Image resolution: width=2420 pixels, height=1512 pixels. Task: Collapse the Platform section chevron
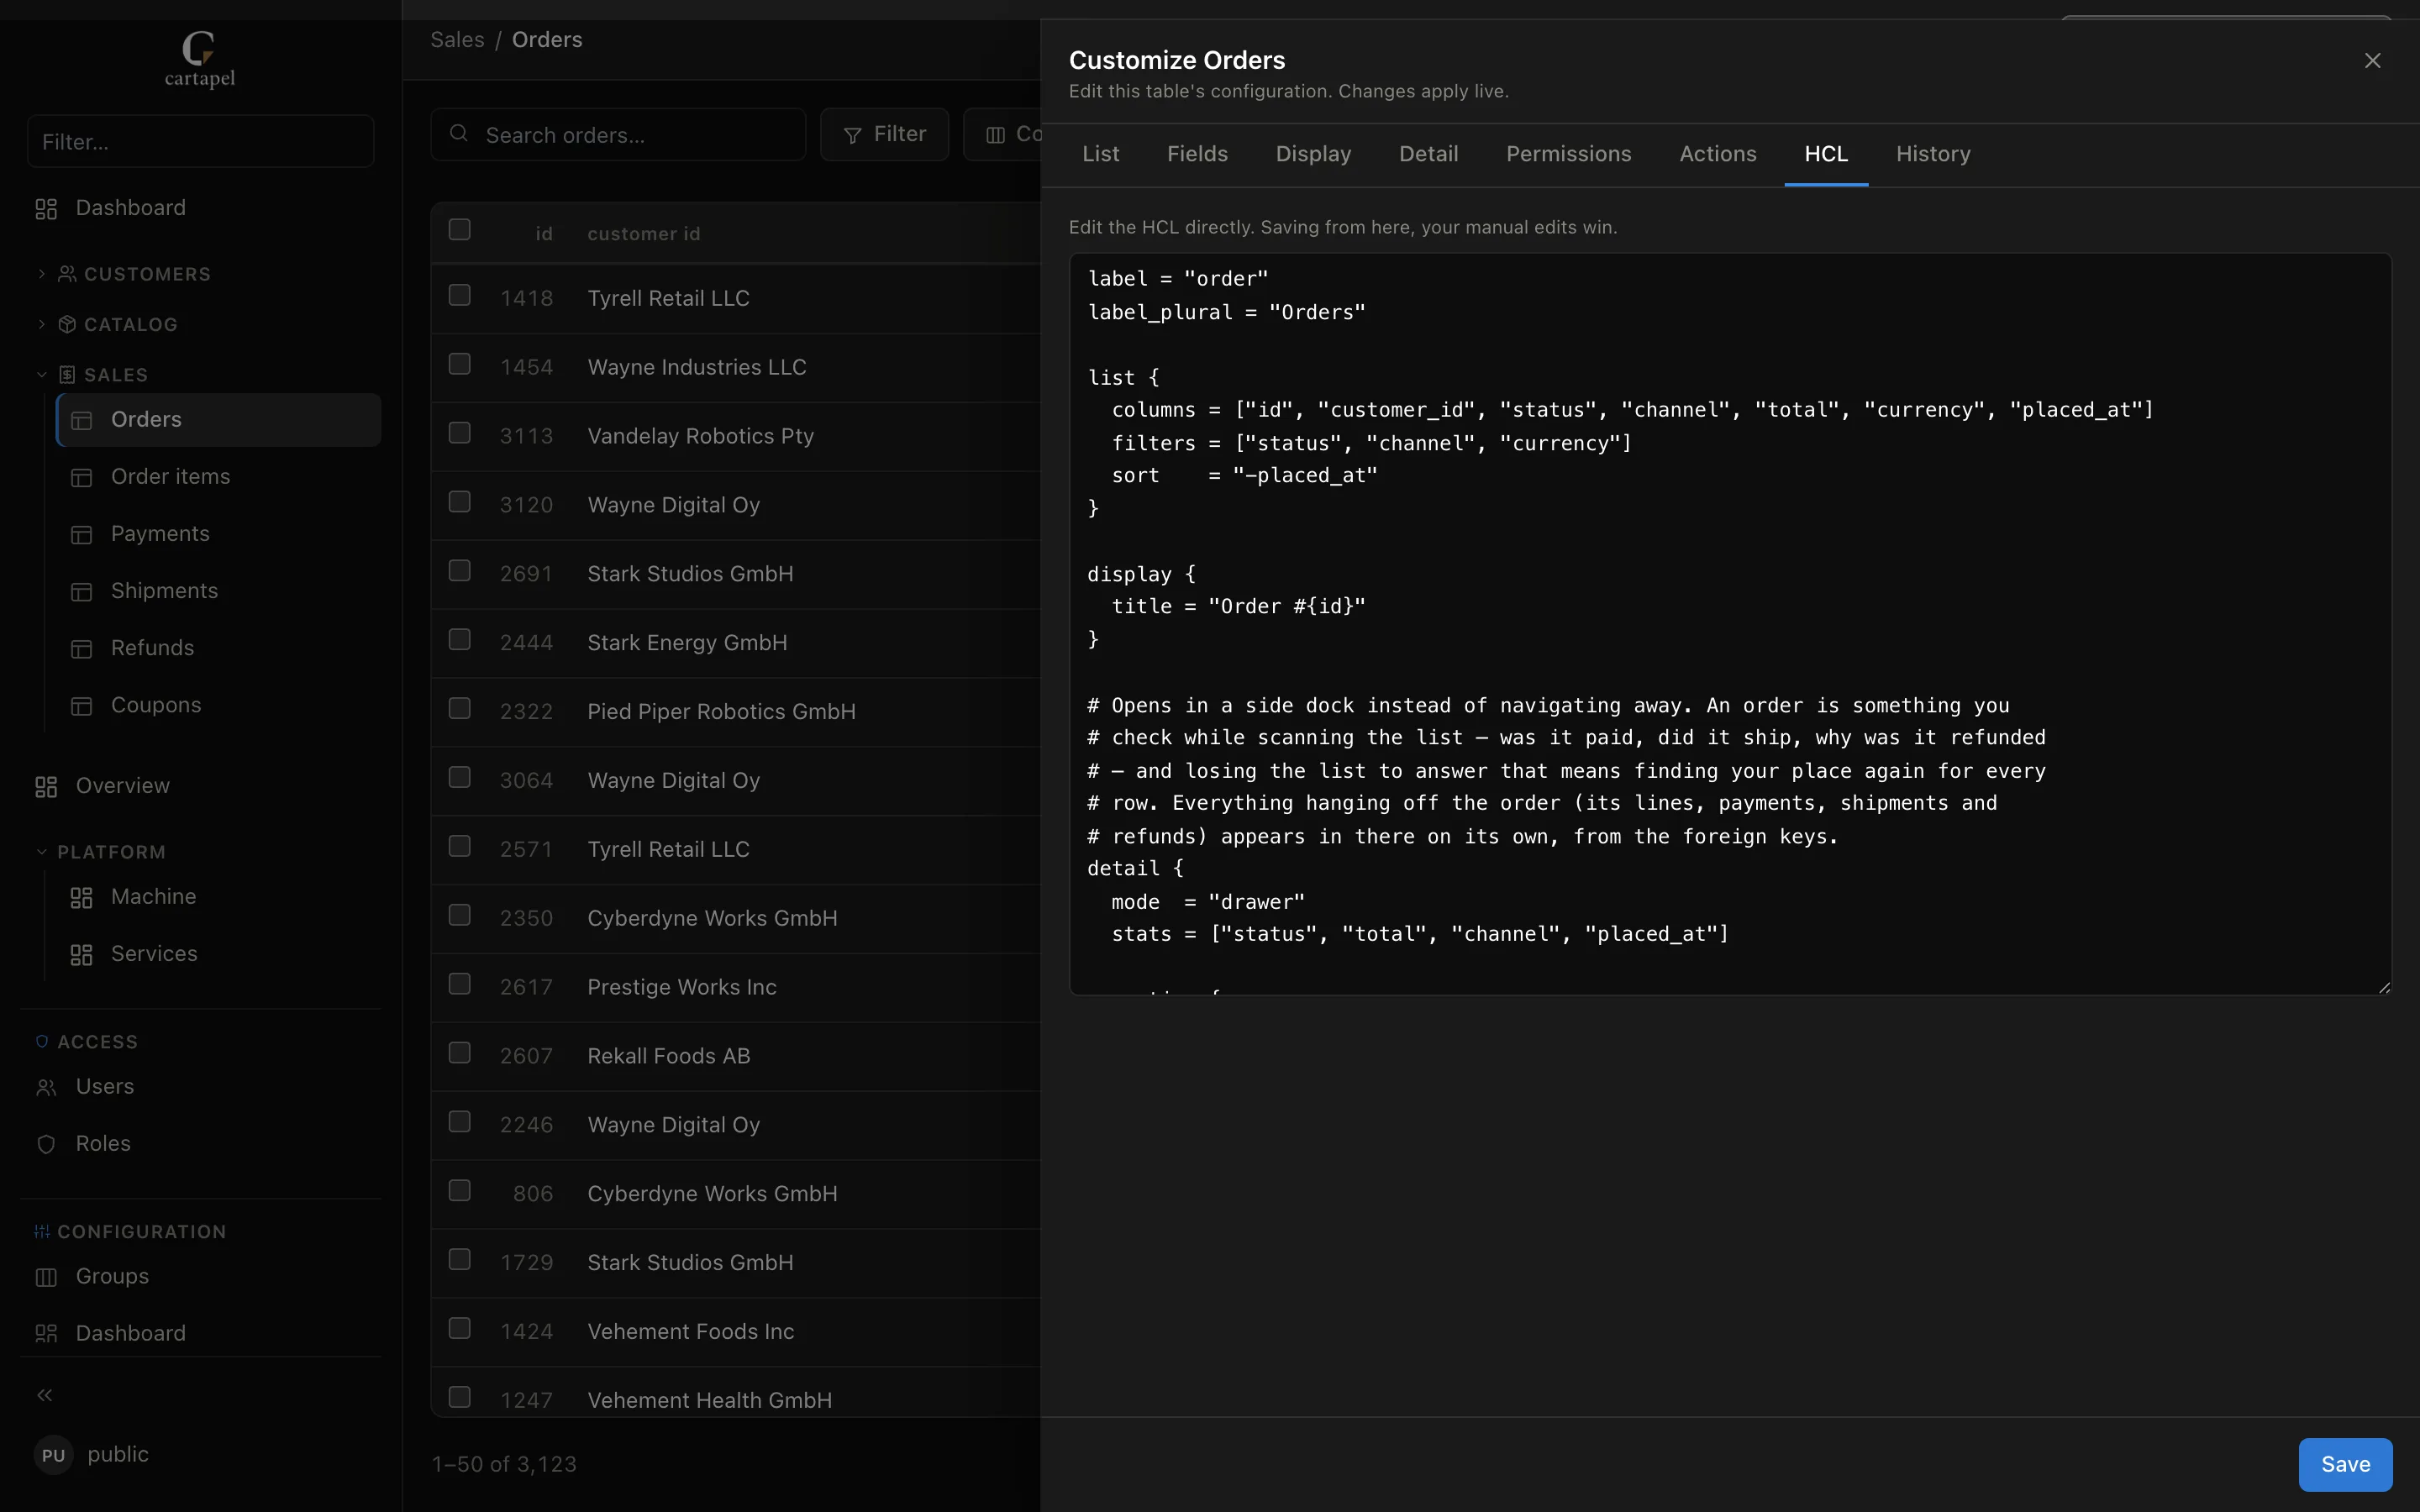tap(42, 852)
